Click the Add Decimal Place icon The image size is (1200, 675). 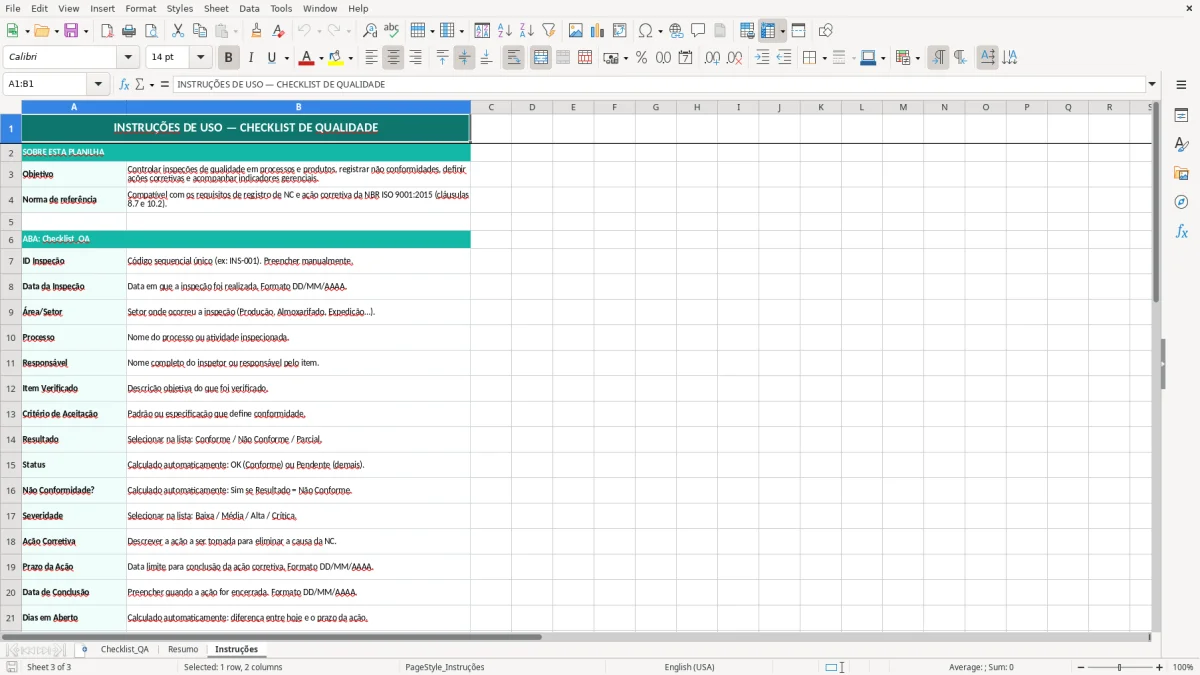712,58
